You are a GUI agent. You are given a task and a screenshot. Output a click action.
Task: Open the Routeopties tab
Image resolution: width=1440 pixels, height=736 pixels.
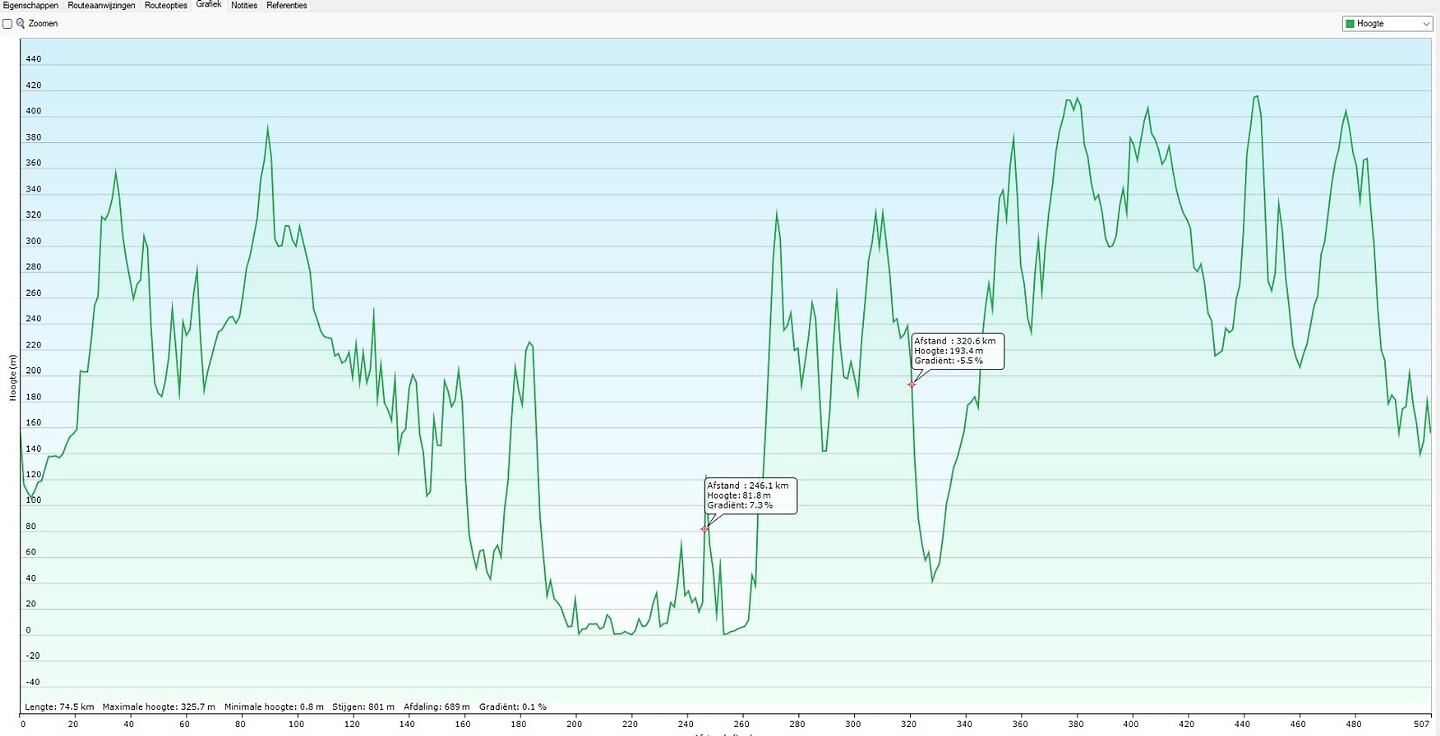[x=166, y=5]
